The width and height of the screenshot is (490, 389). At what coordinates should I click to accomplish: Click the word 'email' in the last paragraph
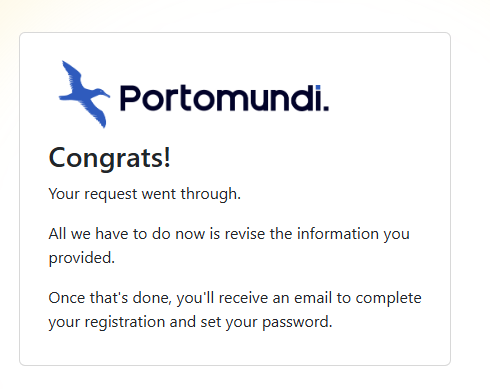click(313, 298)
